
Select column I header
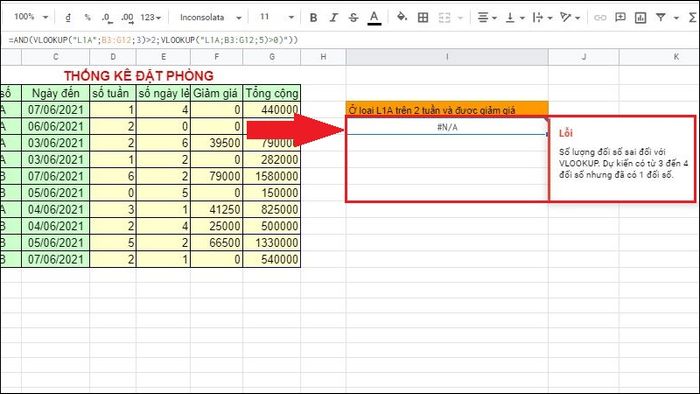pos(447,57)
